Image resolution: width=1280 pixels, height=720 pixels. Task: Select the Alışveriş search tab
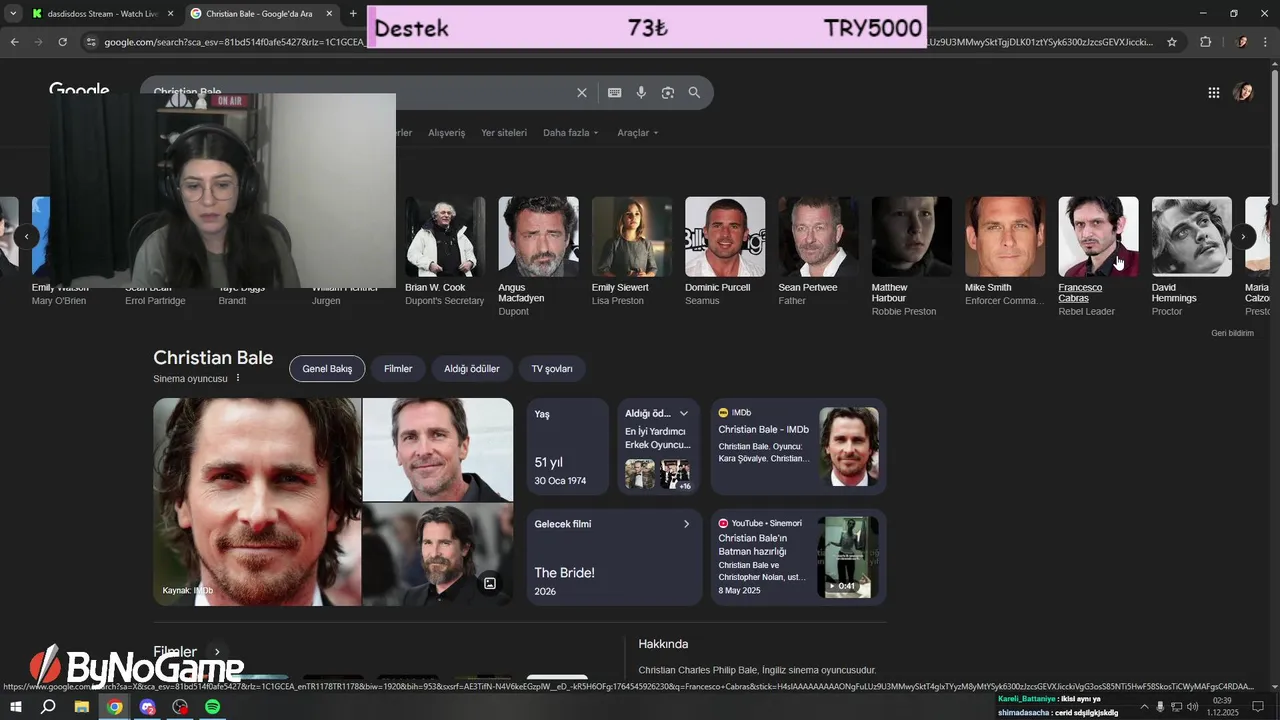[447, 133]
